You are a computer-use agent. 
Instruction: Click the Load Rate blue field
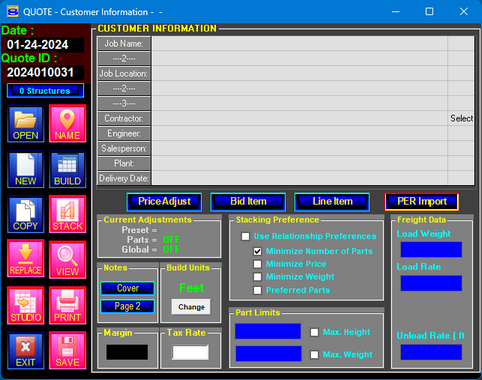pos(431,283)
